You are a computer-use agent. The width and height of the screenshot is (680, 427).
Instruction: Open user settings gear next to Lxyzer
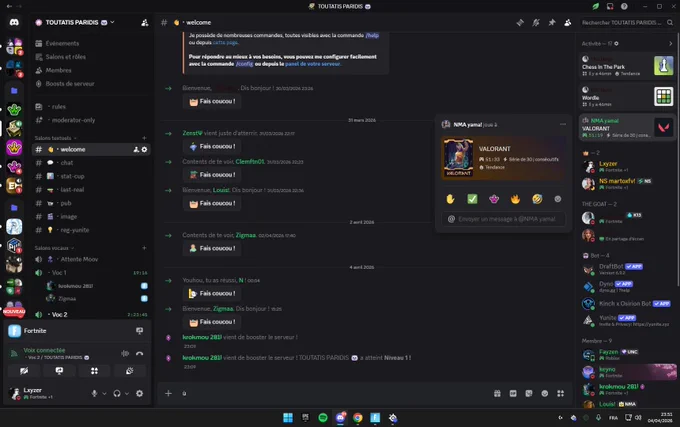139,394
